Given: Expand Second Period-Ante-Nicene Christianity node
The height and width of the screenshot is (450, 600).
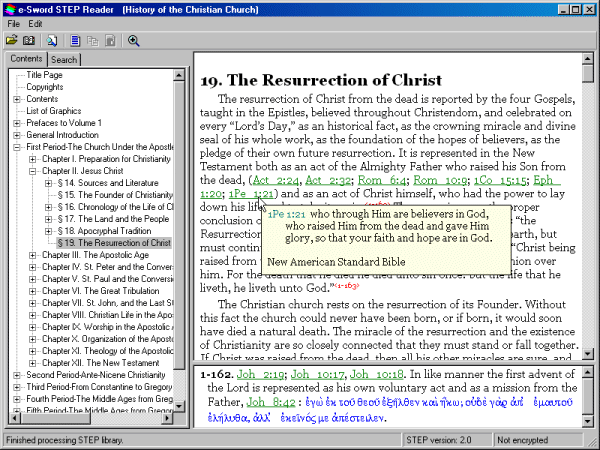Looking at the screenshot, I should 17,375.
